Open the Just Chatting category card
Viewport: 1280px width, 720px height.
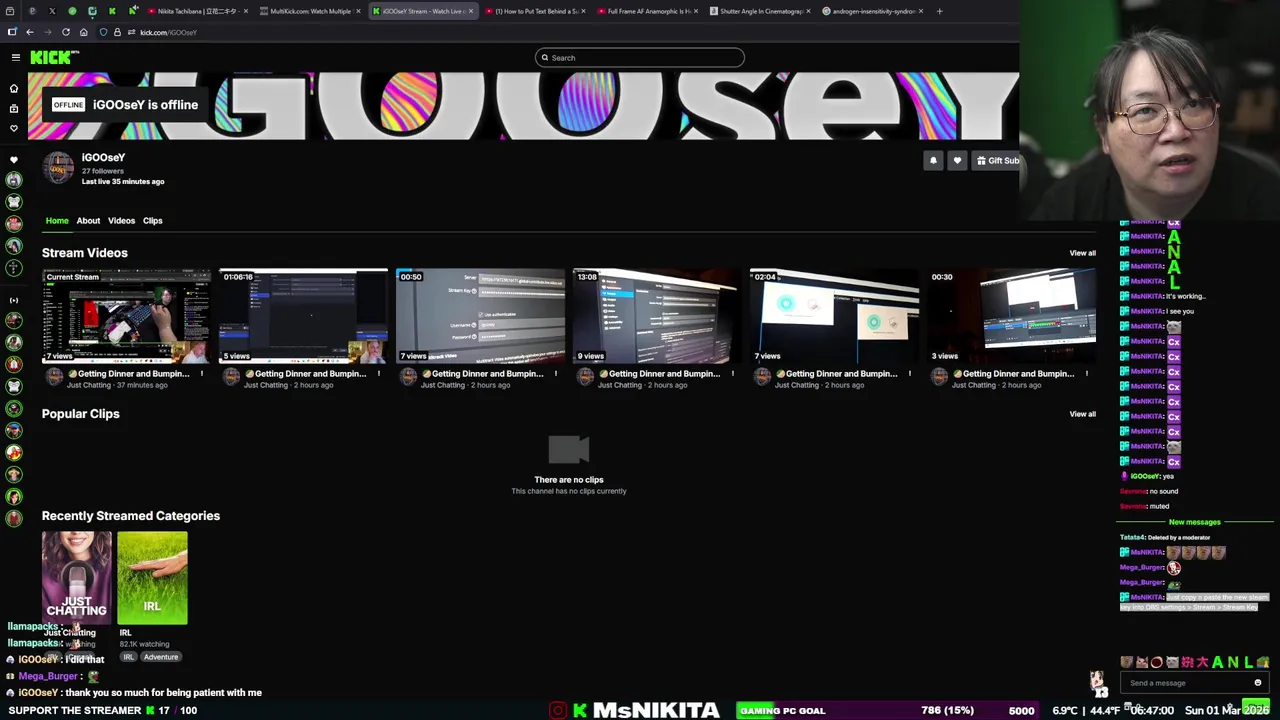tap(76, 578)
